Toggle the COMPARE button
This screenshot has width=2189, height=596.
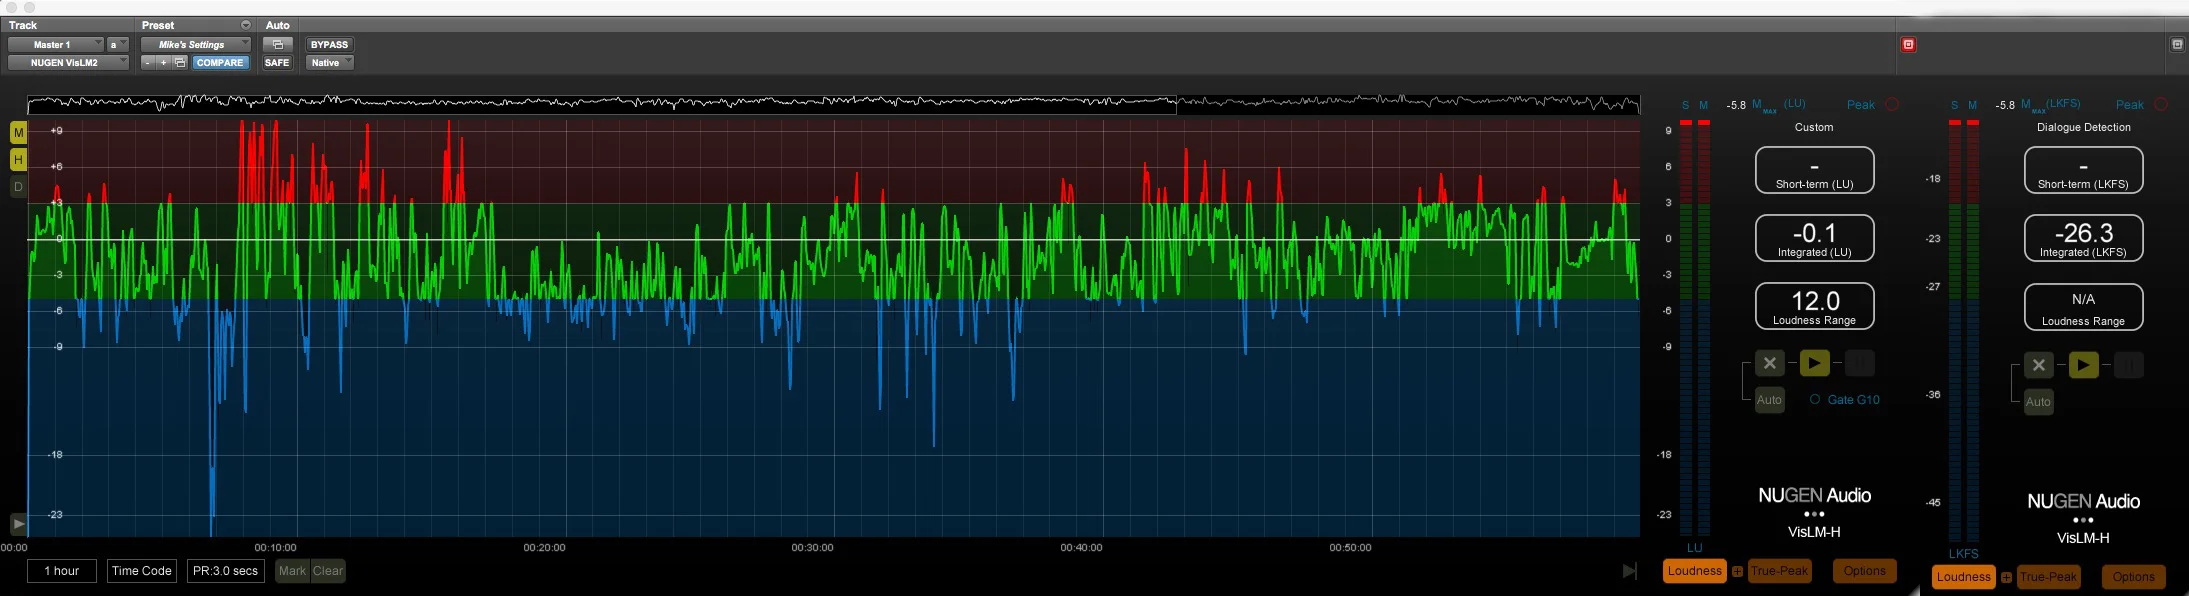(220, 63)
